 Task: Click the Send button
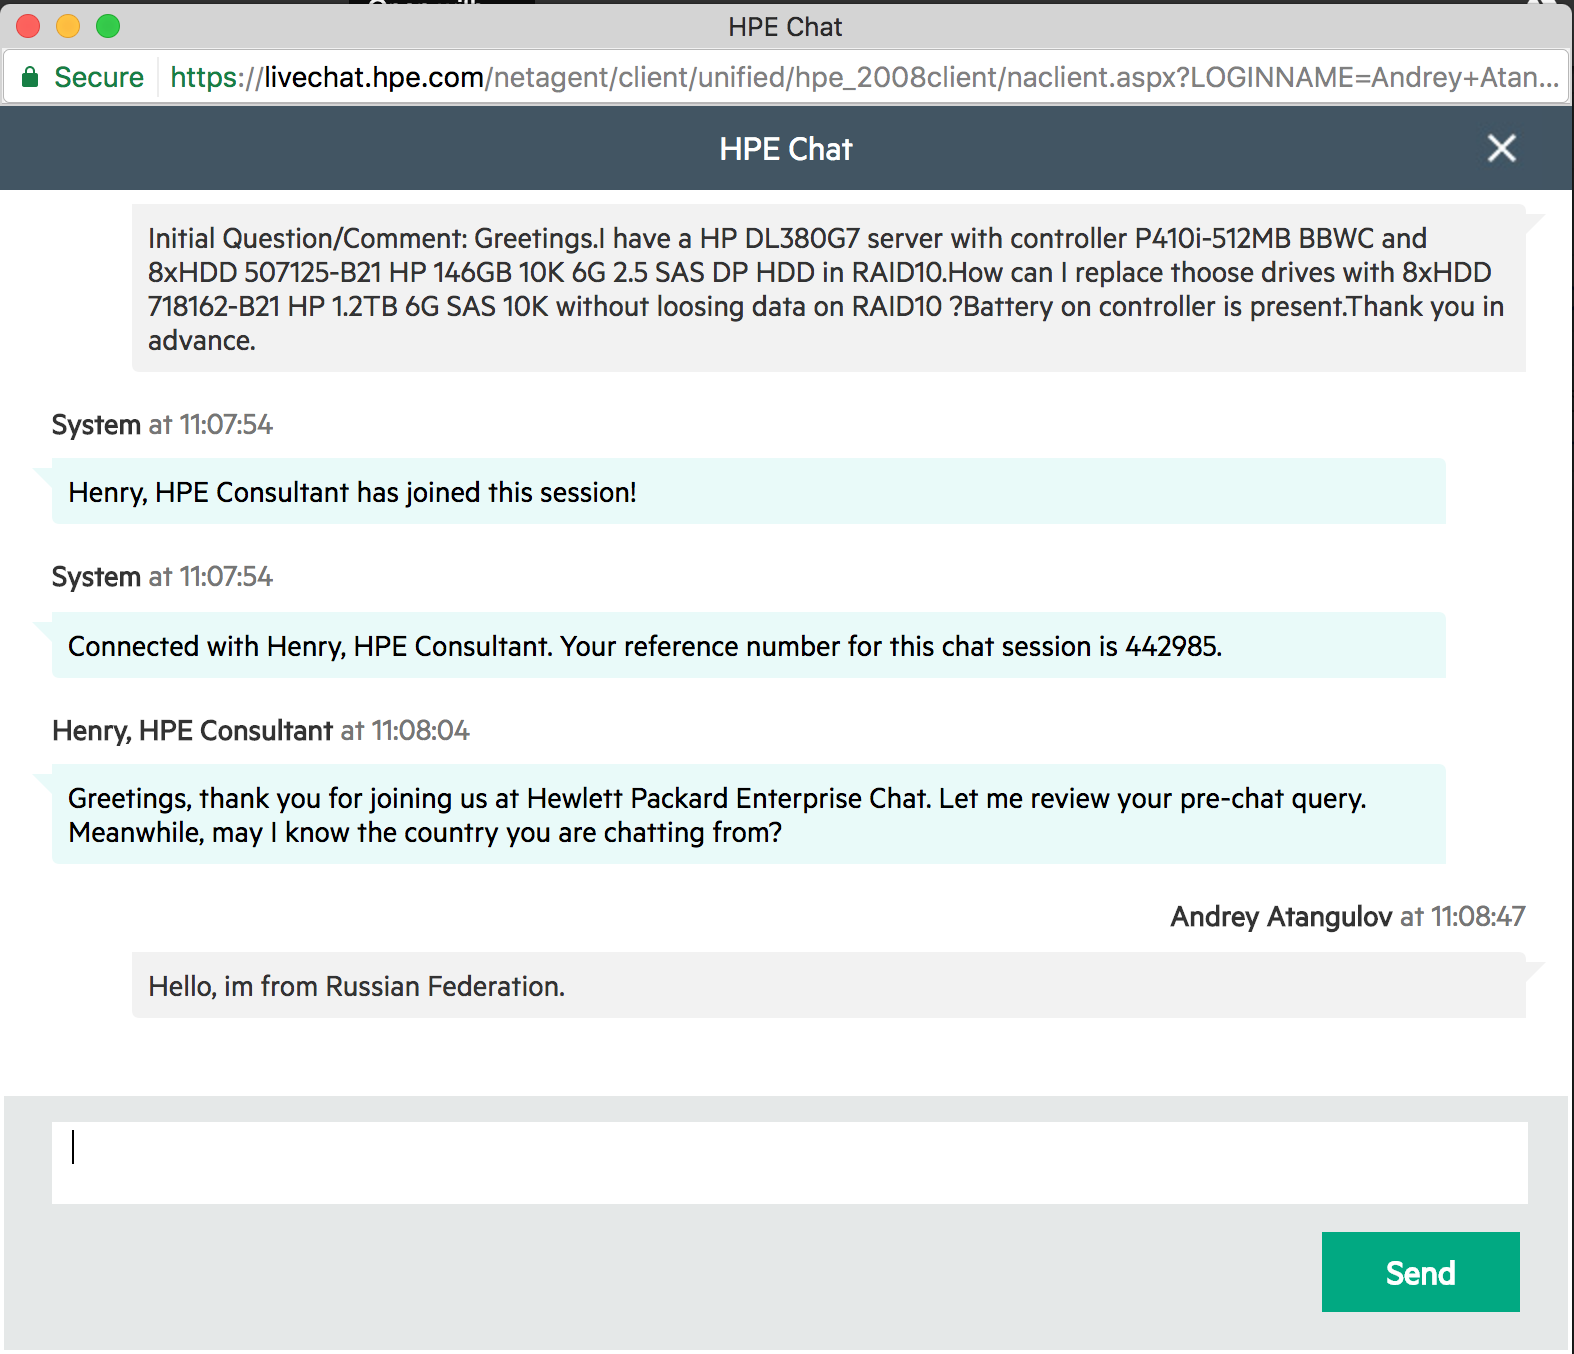pos(1420,1272)
